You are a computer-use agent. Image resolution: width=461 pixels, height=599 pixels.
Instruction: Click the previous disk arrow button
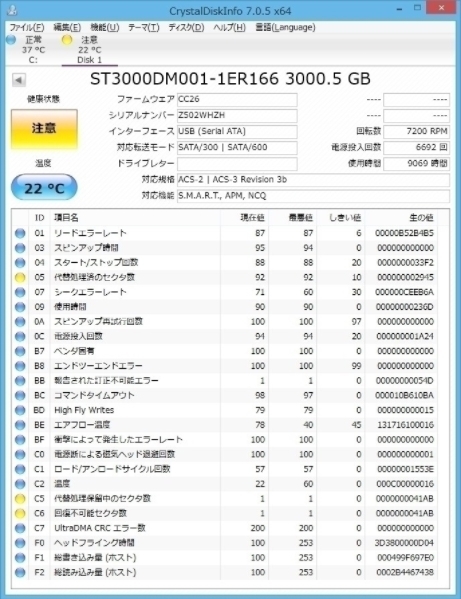tap(19, 80)
